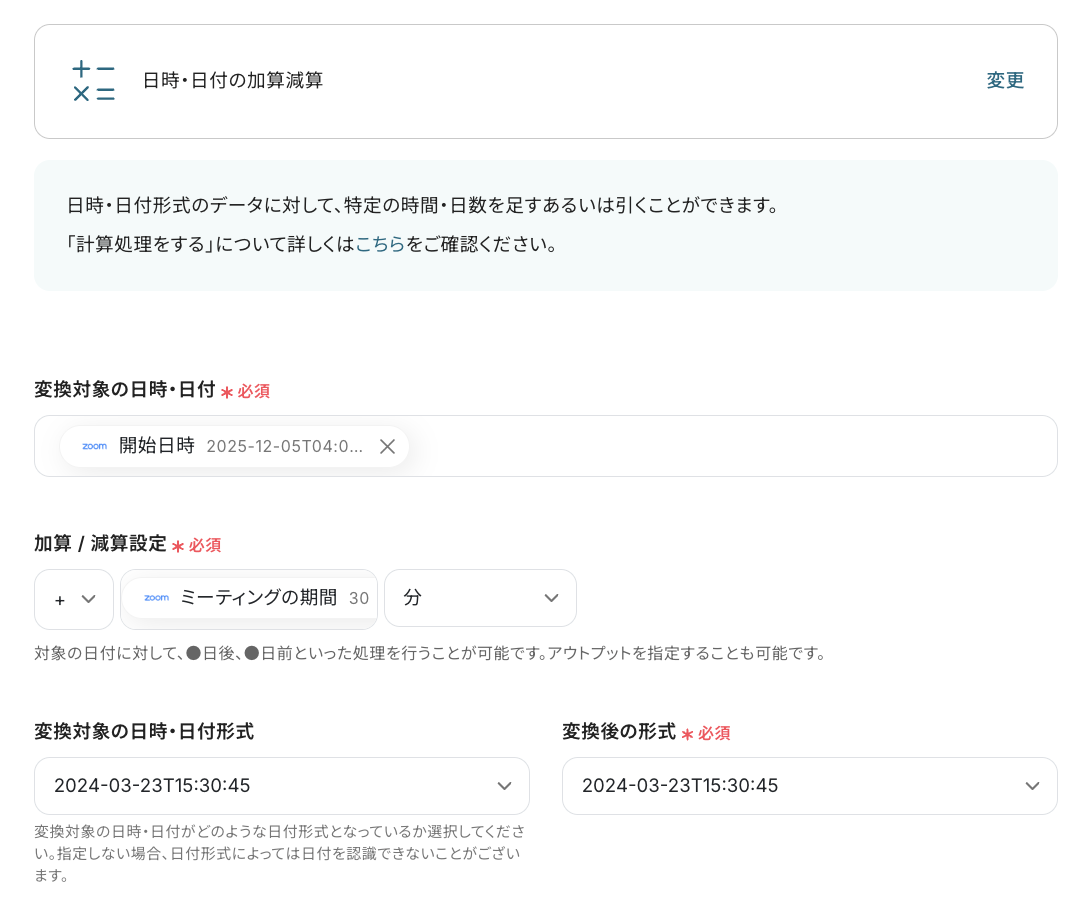Expand the 分 time unit dropdown

pyautogui.click(x=479, y=598)
